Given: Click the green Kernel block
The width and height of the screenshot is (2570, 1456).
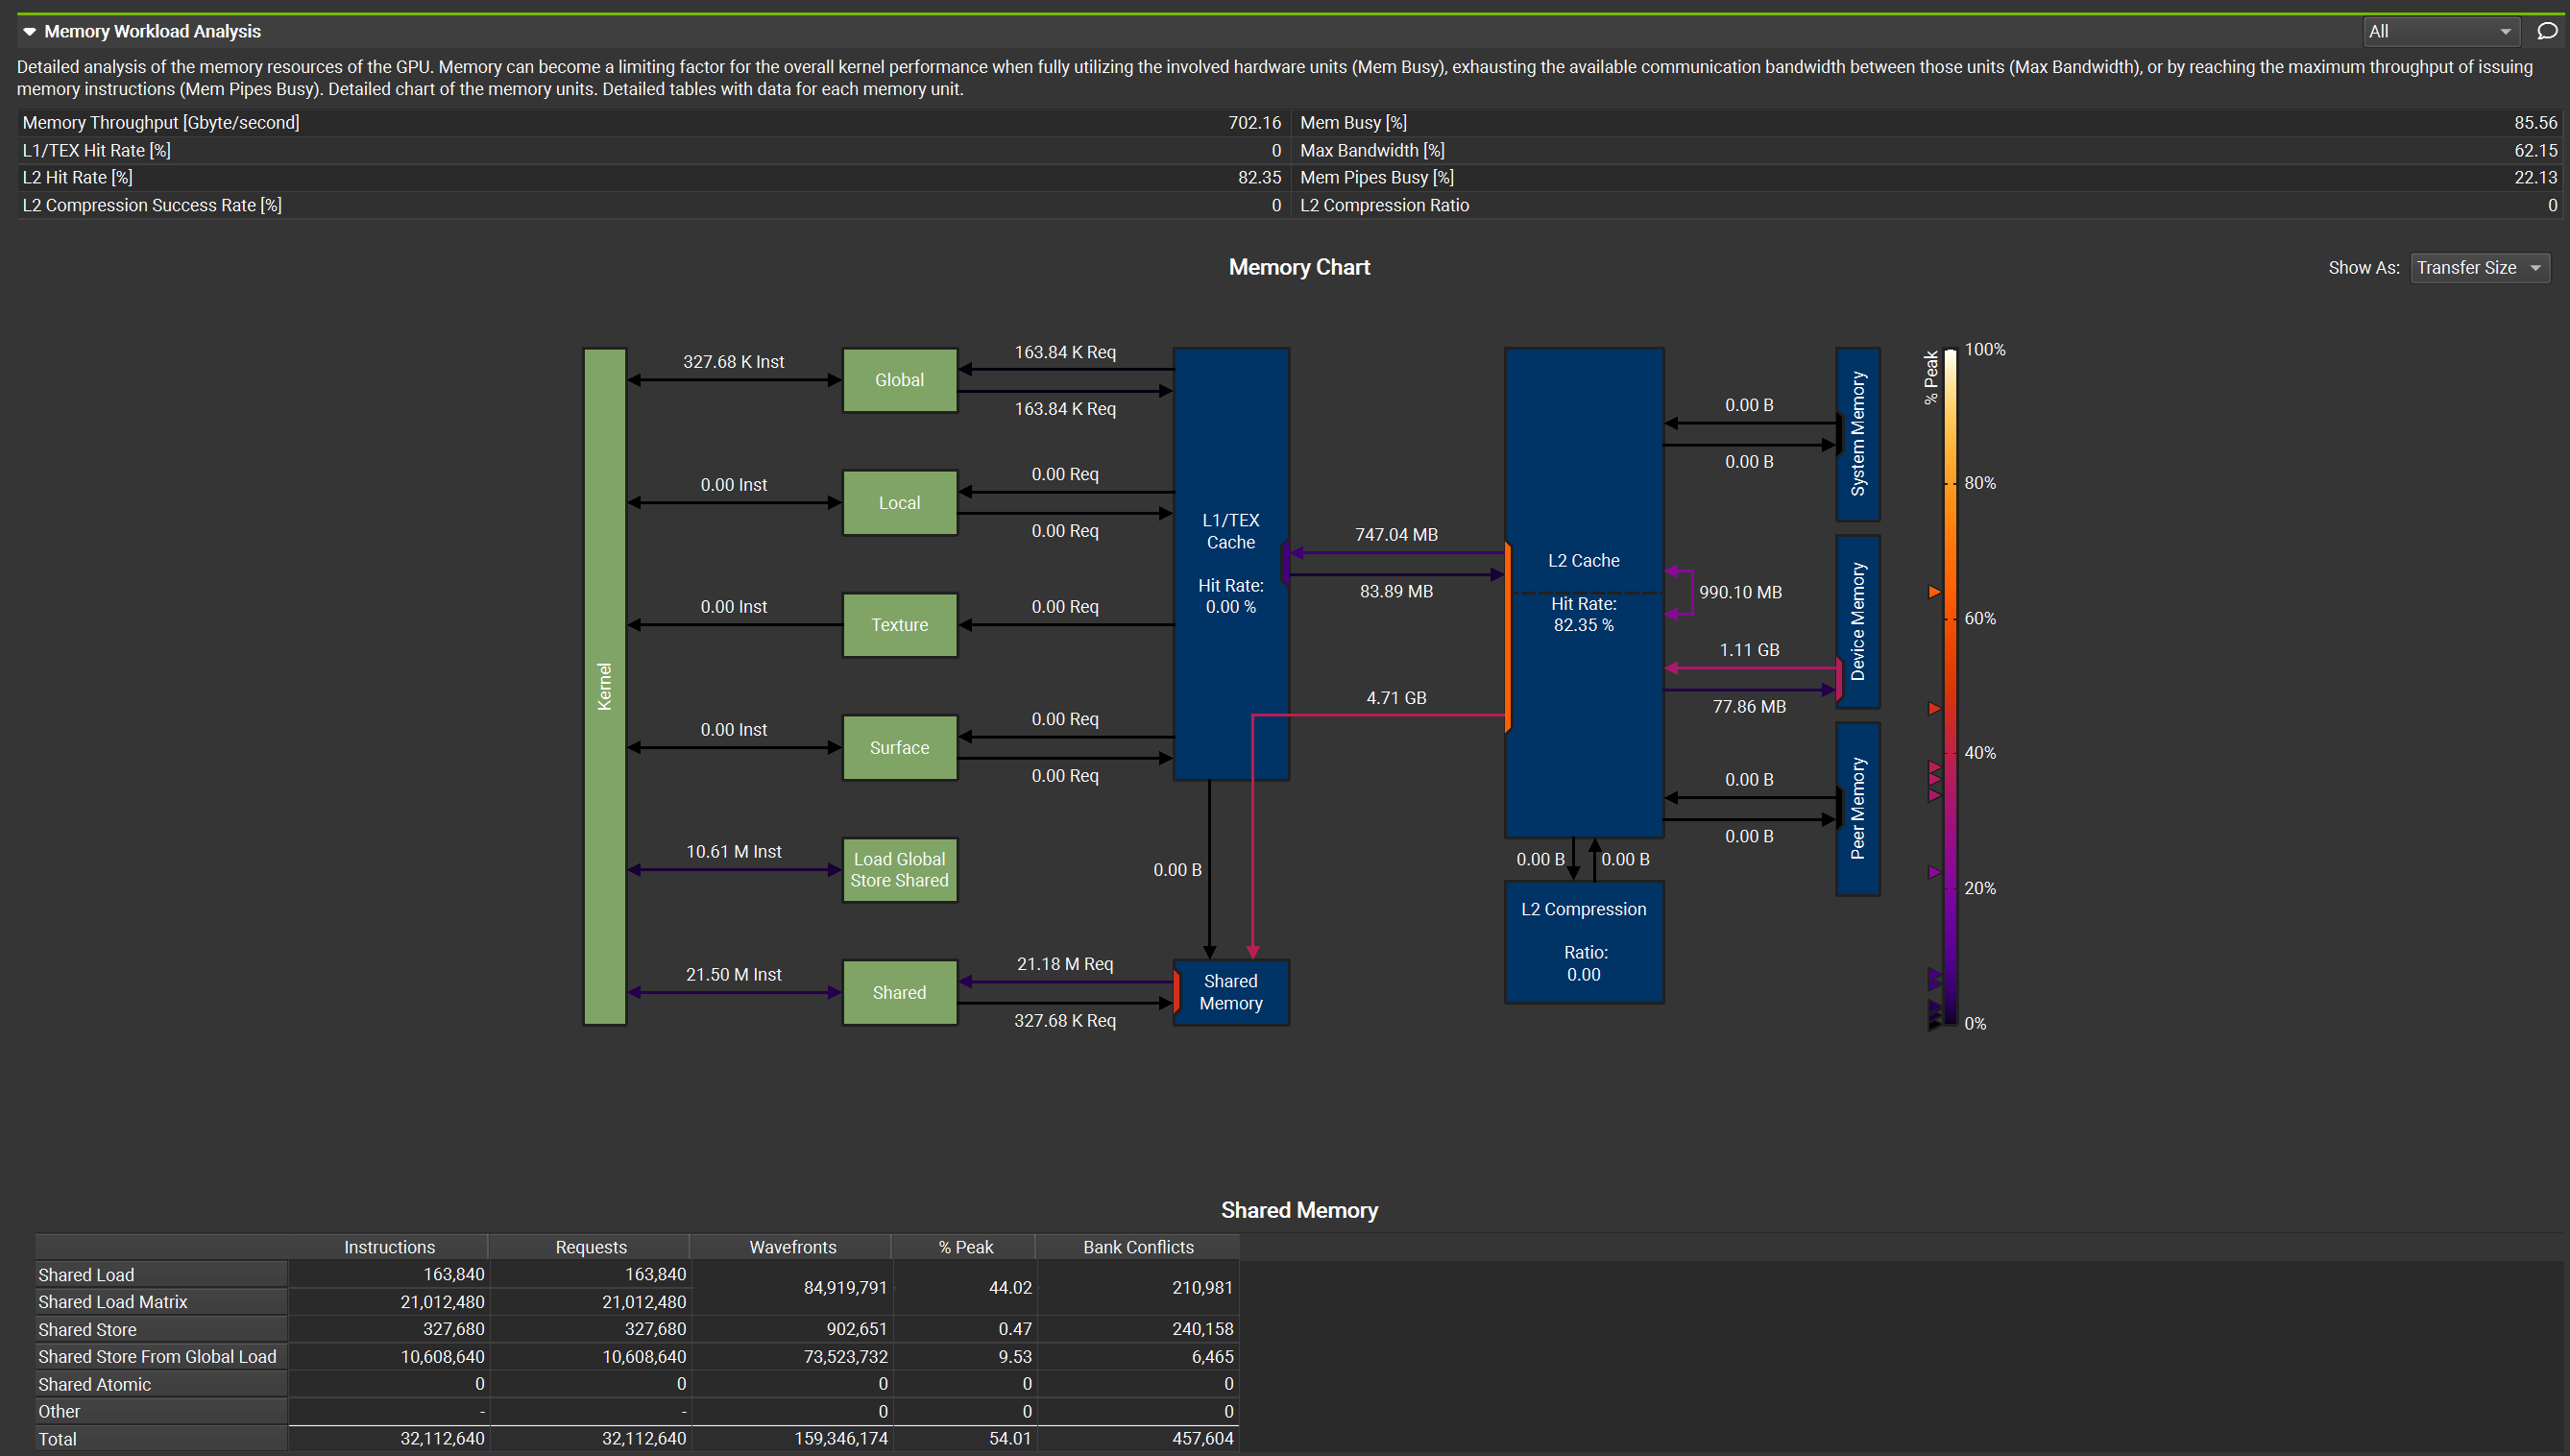Looking at the screenshot, I should pyautogui.click(x=604, y=686).
